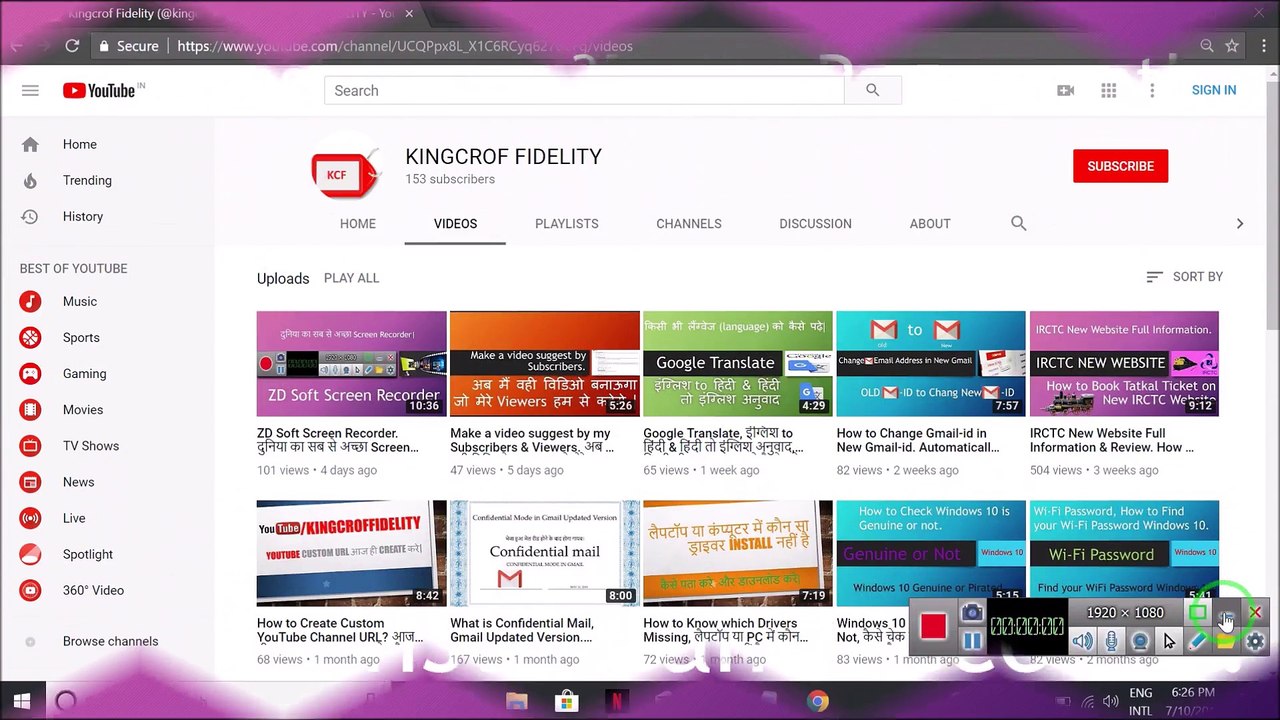Open 'How to Create Custom YouTube Channel URL' title

coord(339,630)
